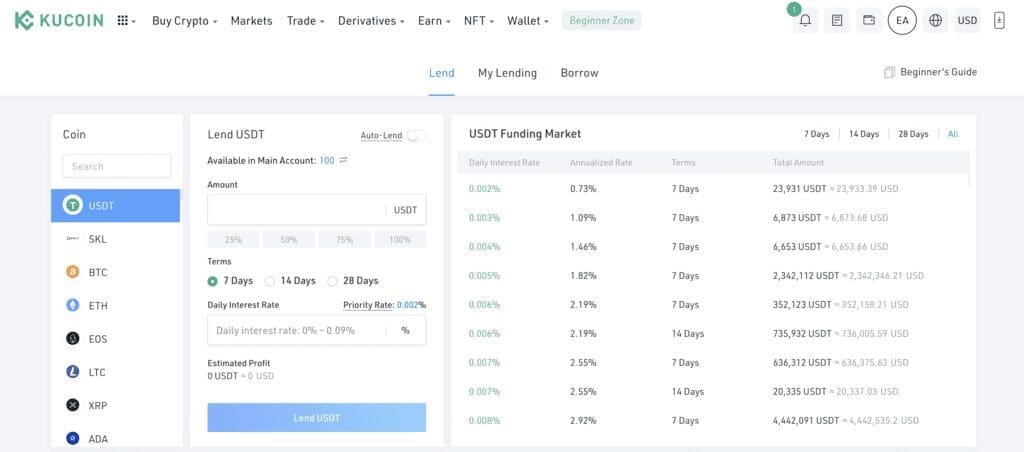Set amount to 25%

tap(233, 240)
